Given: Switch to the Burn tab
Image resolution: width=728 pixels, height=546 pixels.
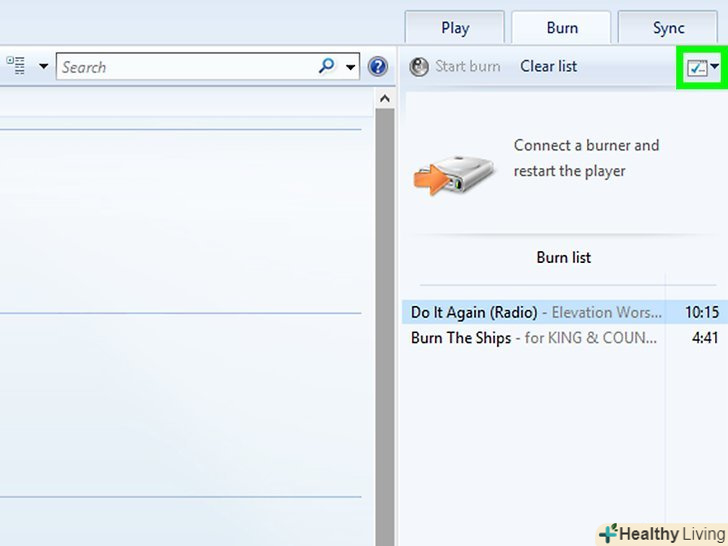Looking at the screenshot, I should [561, 28].
